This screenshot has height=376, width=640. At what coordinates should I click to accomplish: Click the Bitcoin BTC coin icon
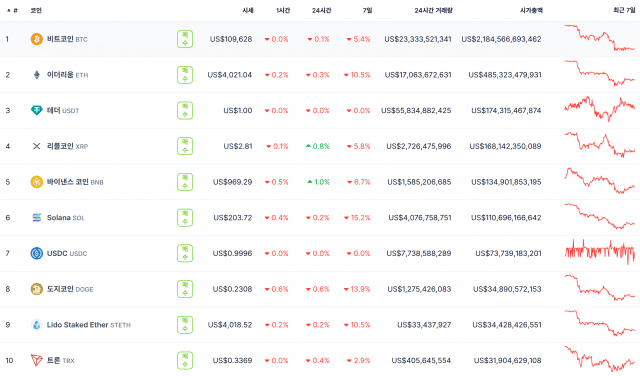click(x=36, y=39)
